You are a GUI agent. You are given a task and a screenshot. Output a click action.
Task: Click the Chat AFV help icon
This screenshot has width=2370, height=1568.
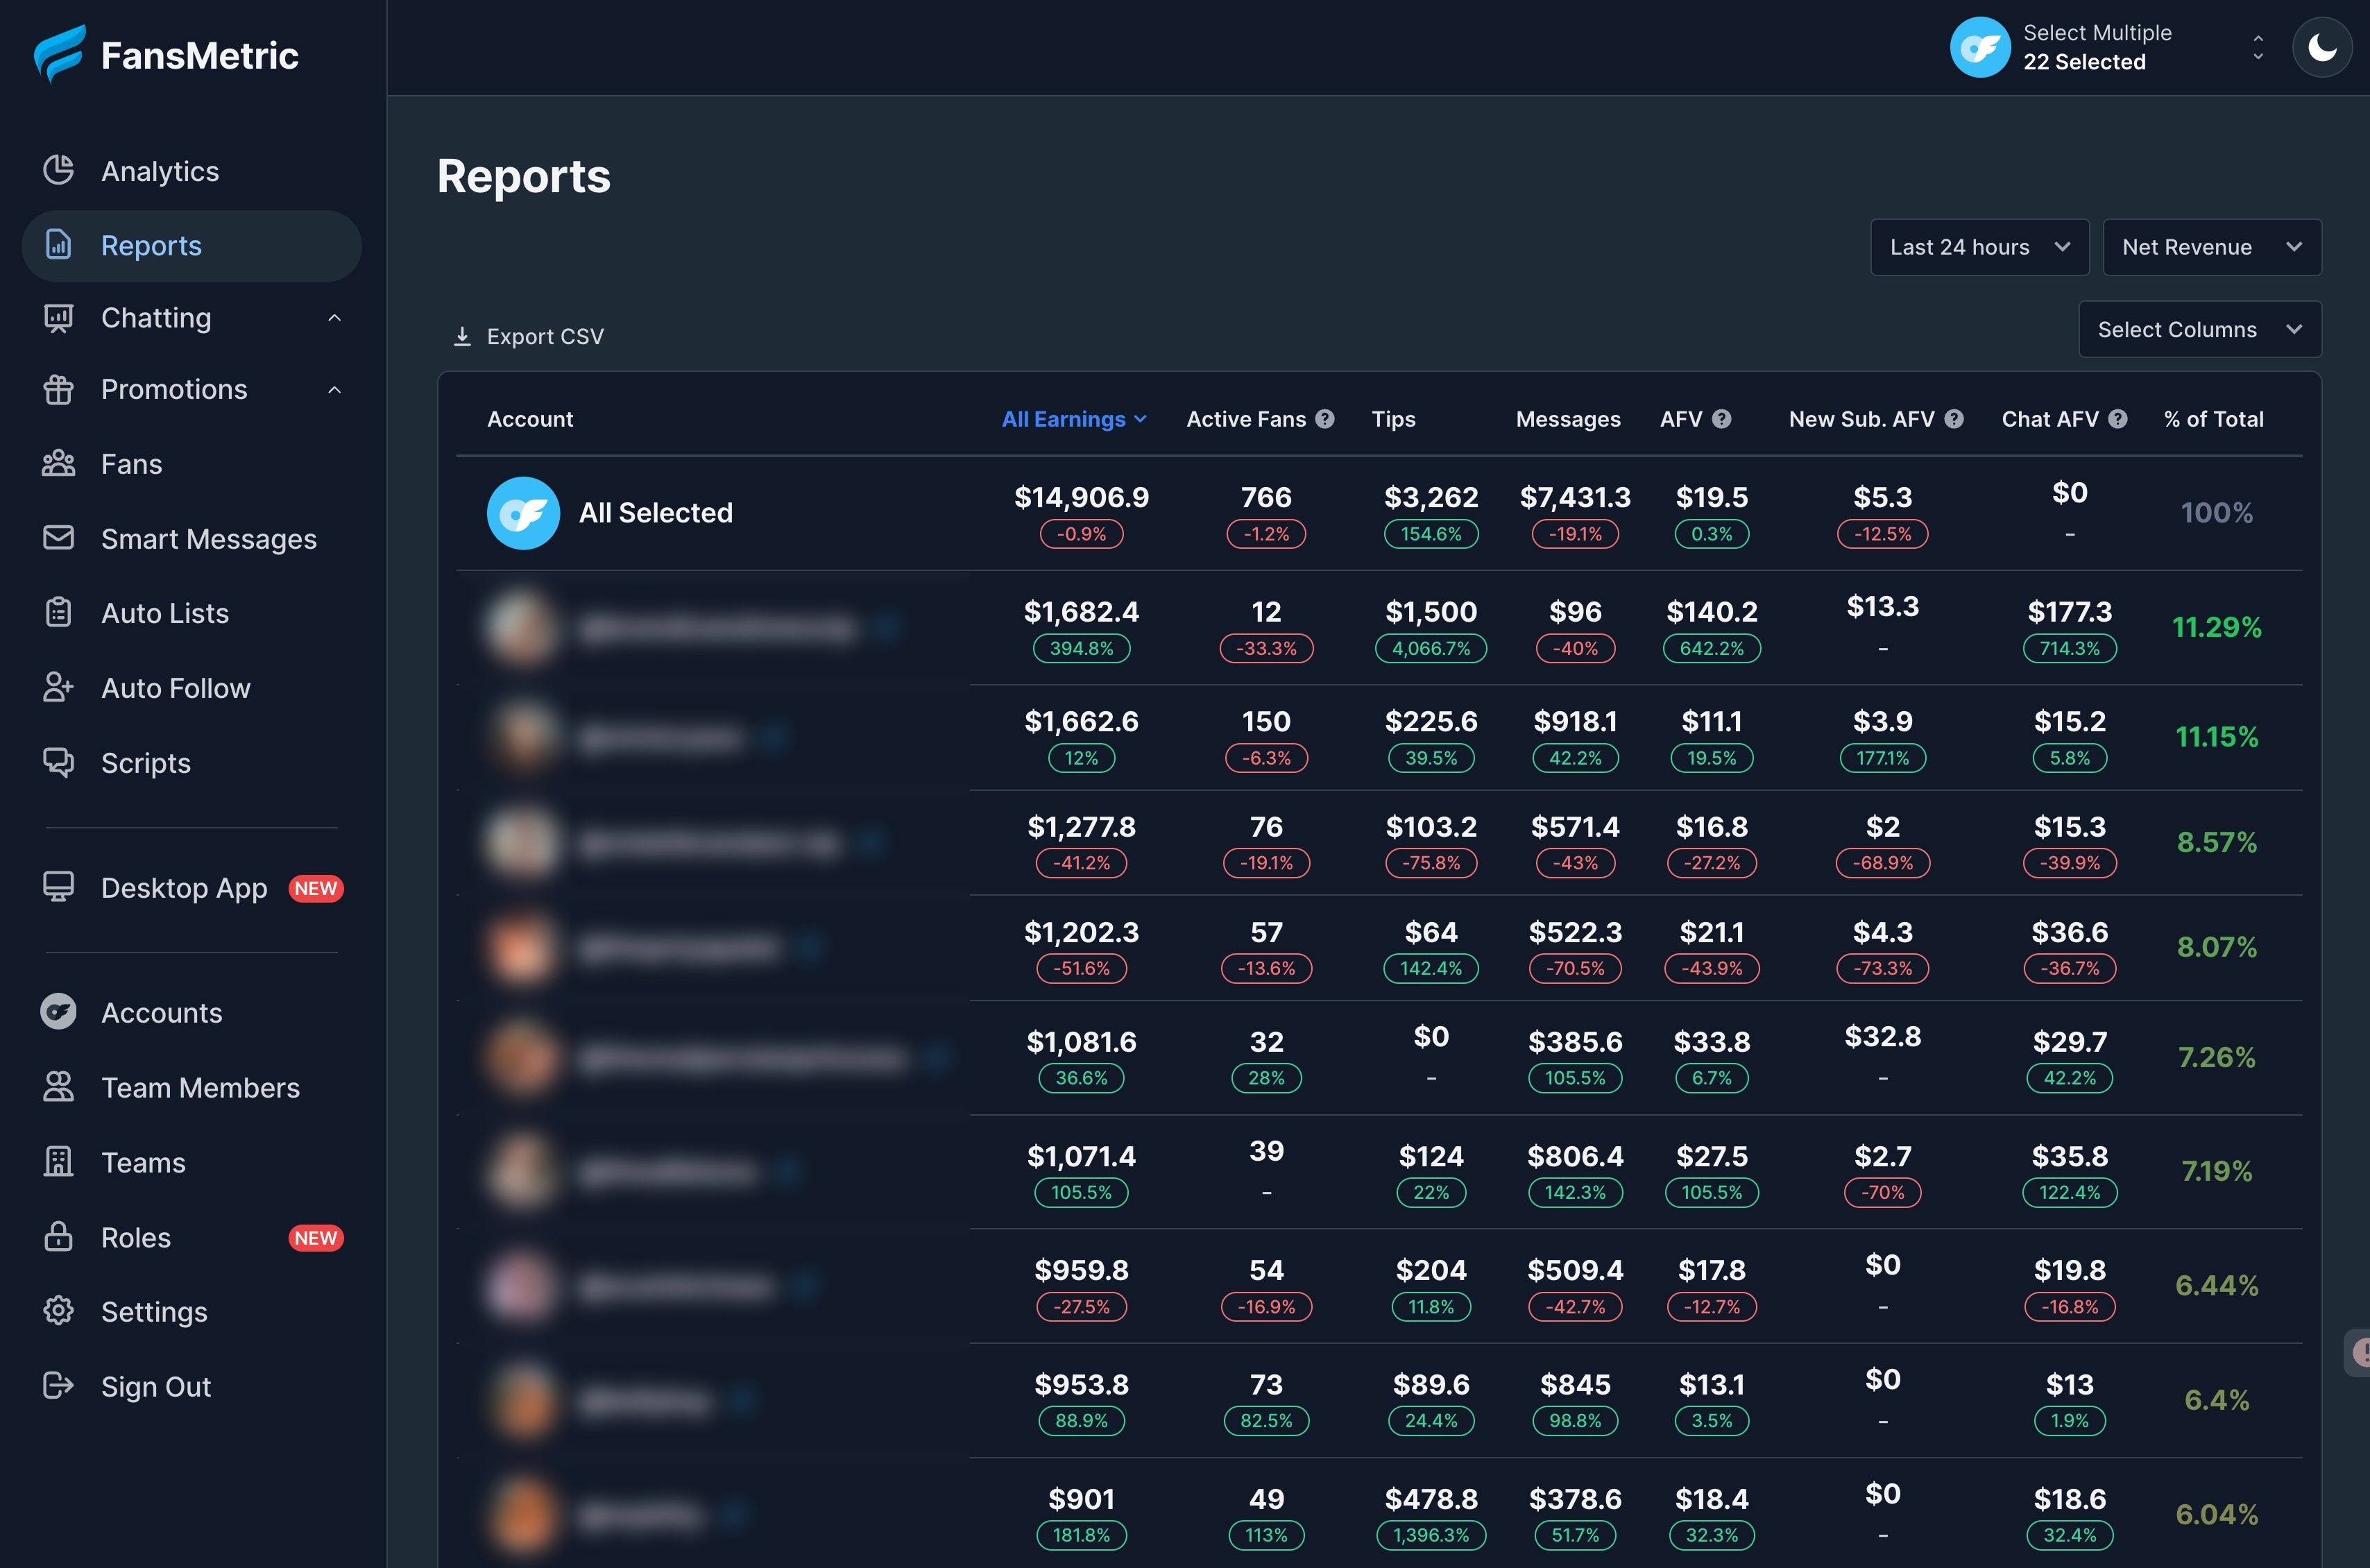click(x=2118, y=419)
